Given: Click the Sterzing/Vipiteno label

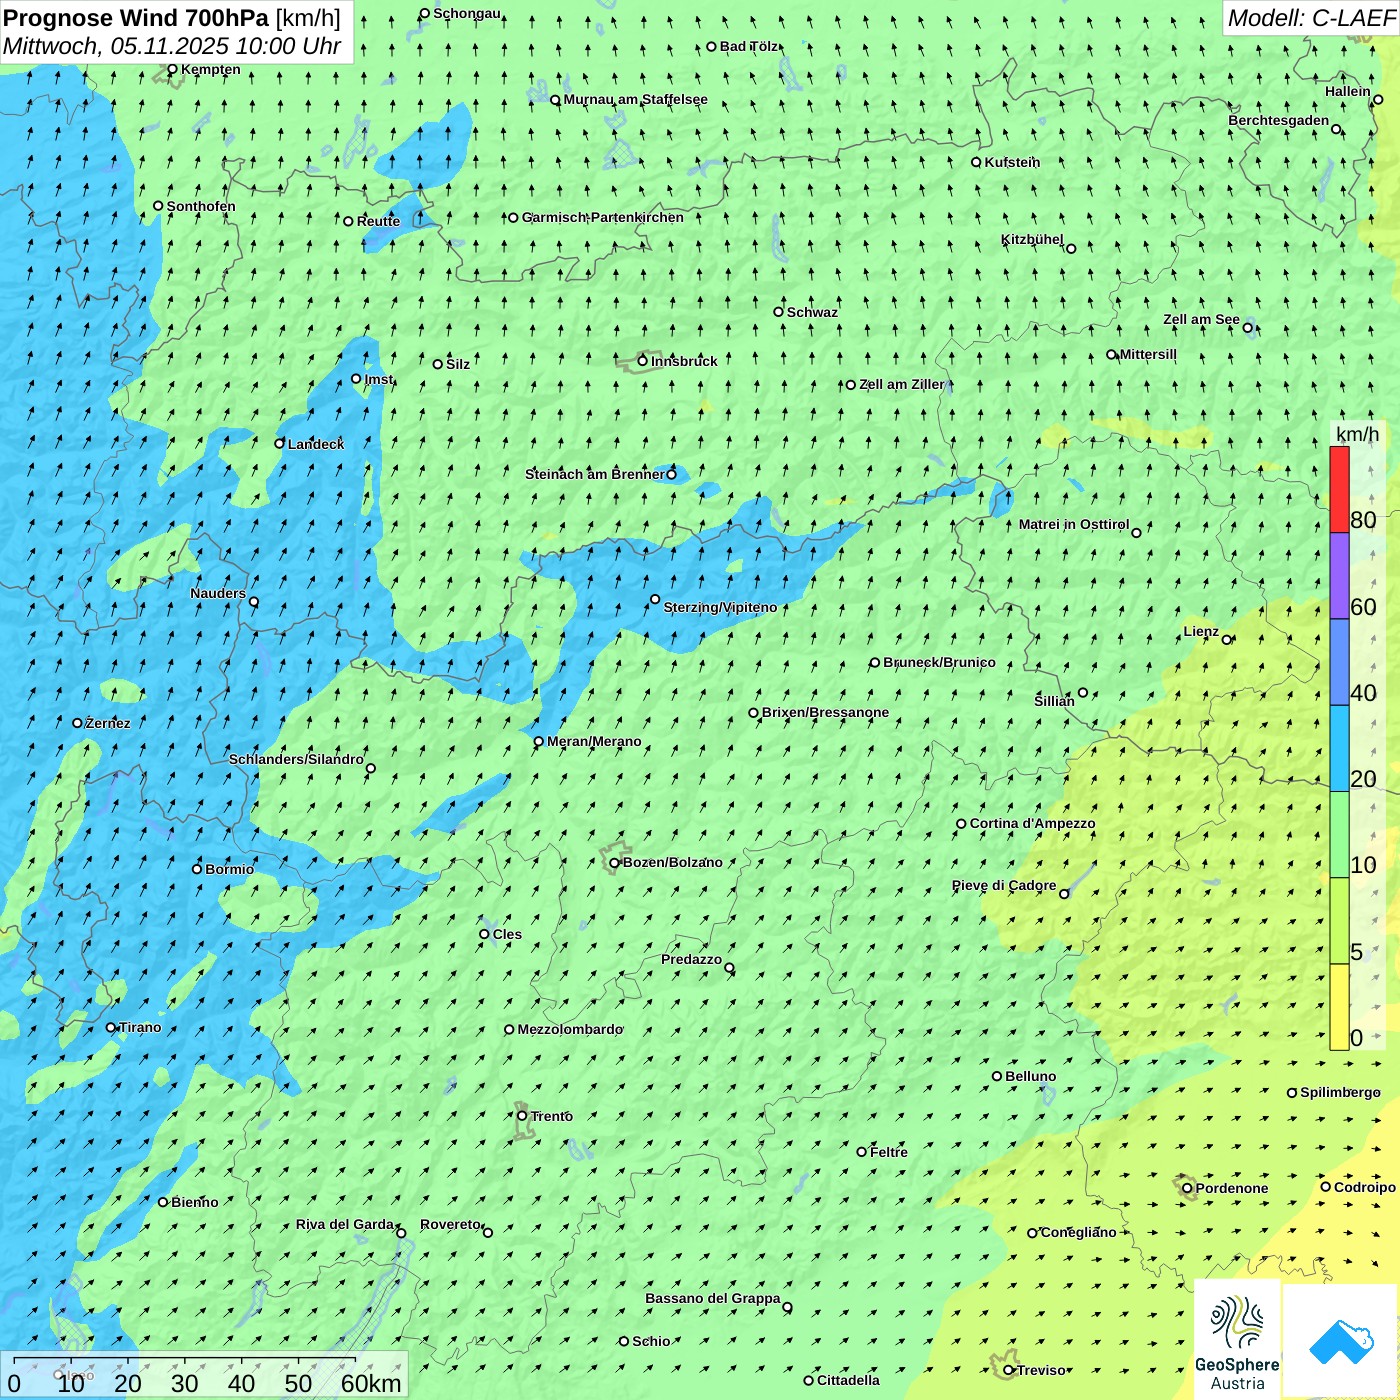Looking at the screenshot, I should tap(720, 607).
